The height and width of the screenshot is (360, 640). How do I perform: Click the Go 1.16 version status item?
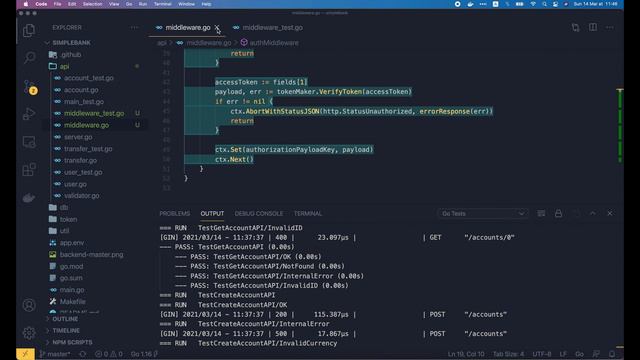click(x=141, y=354)
